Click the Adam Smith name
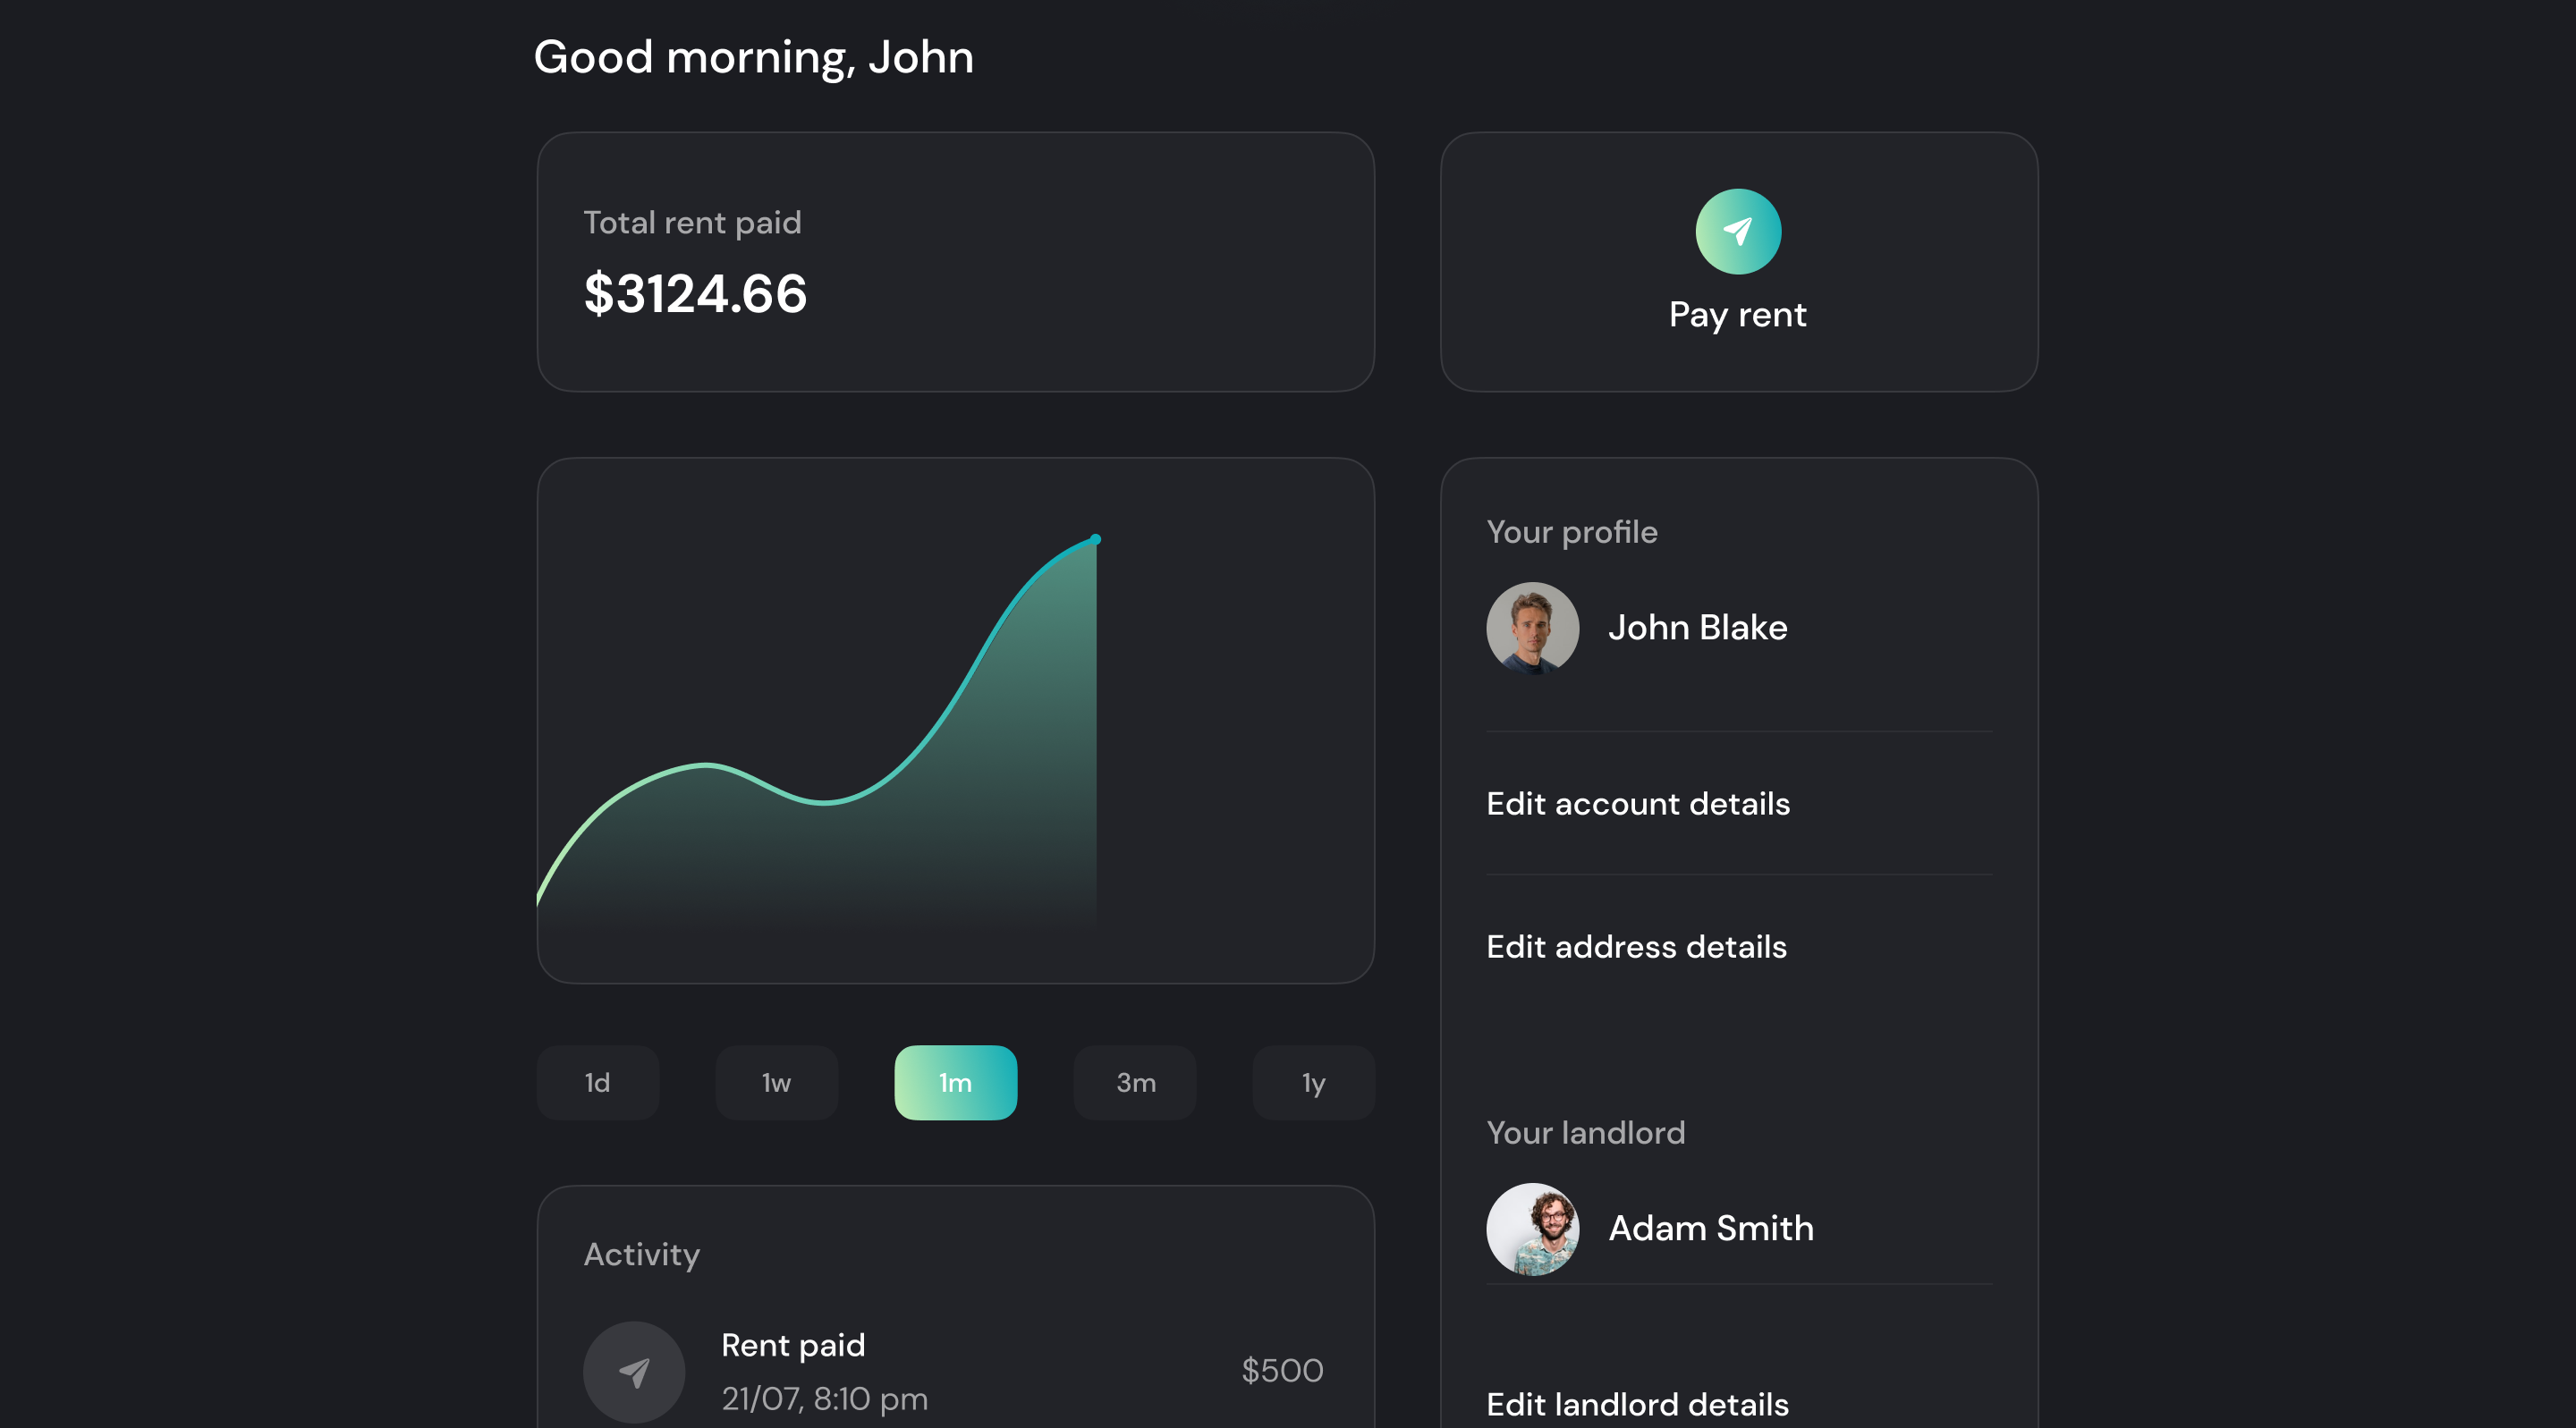This screenshot has height=1428, width=2576. 1710,1228
